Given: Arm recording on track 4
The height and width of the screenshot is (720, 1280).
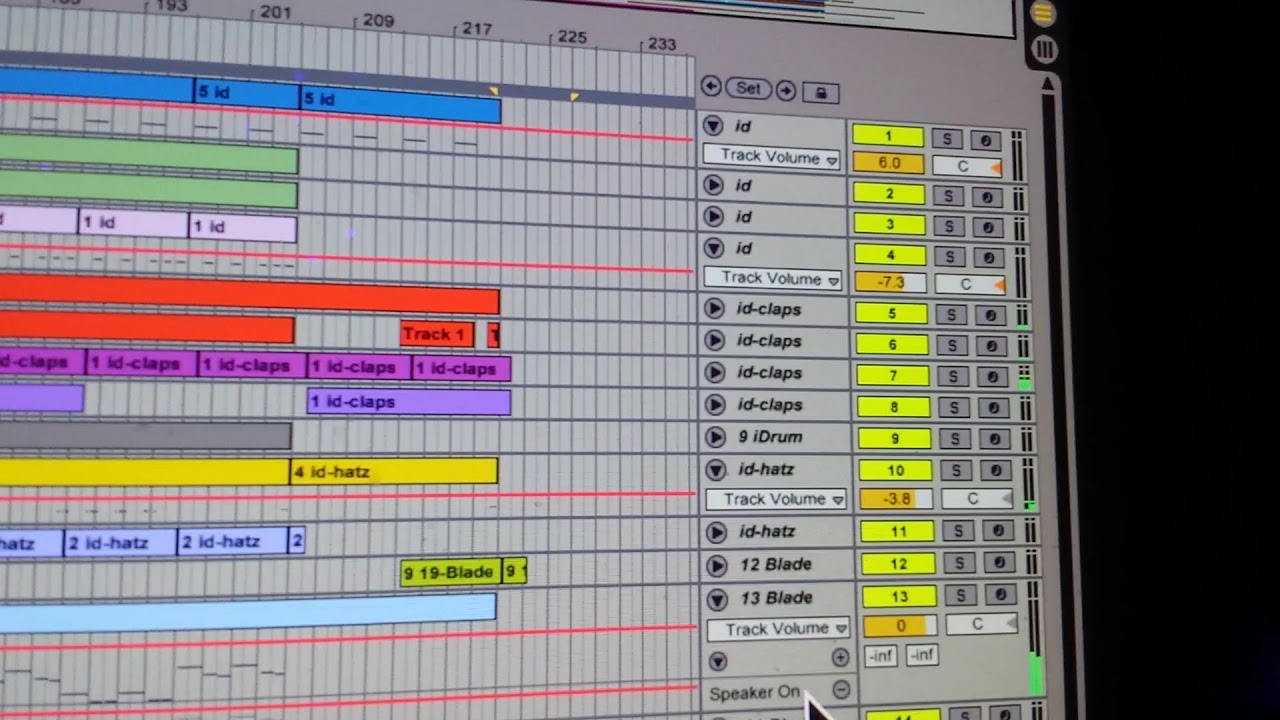Looking at the screenshot, I should [988, 257].
